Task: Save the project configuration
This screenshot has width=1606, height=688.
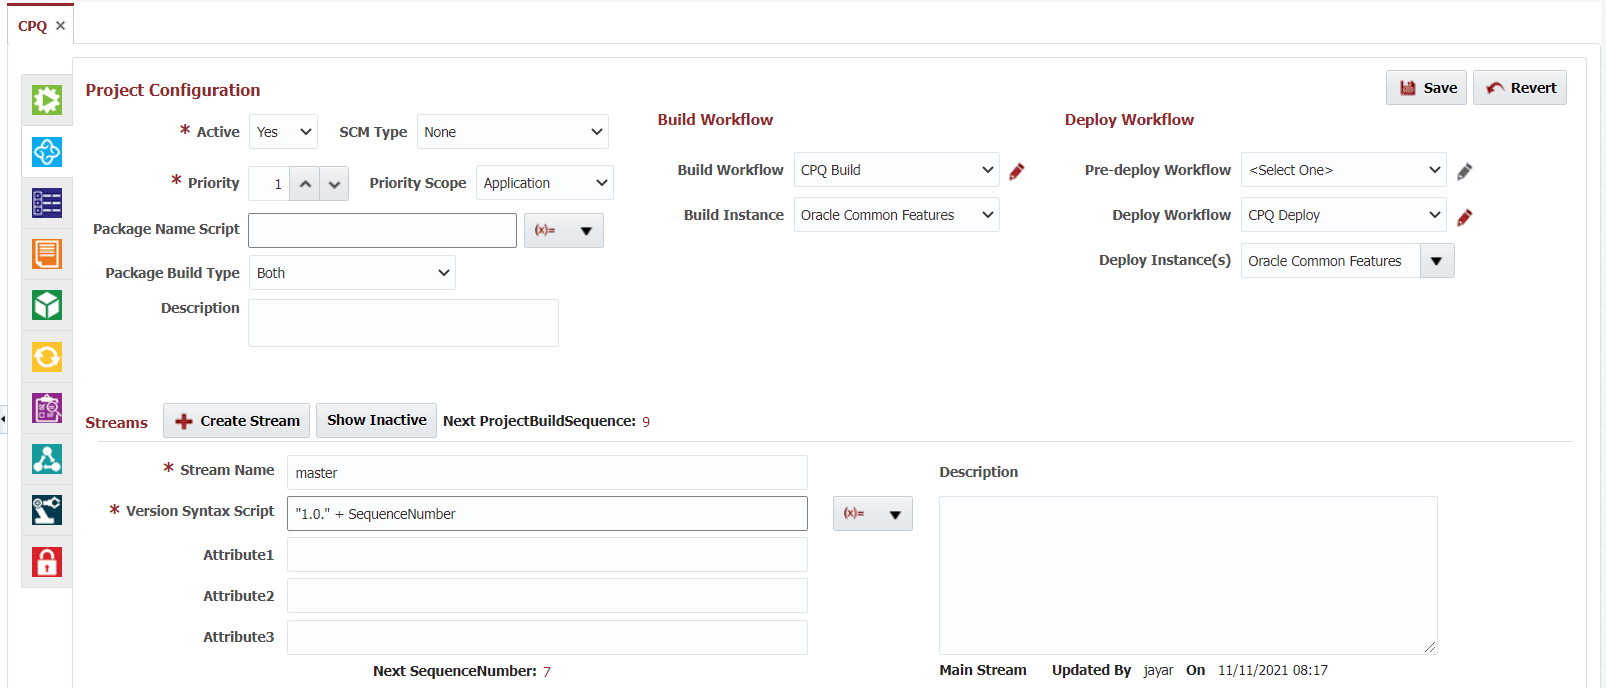Action: pos(1426,88)
